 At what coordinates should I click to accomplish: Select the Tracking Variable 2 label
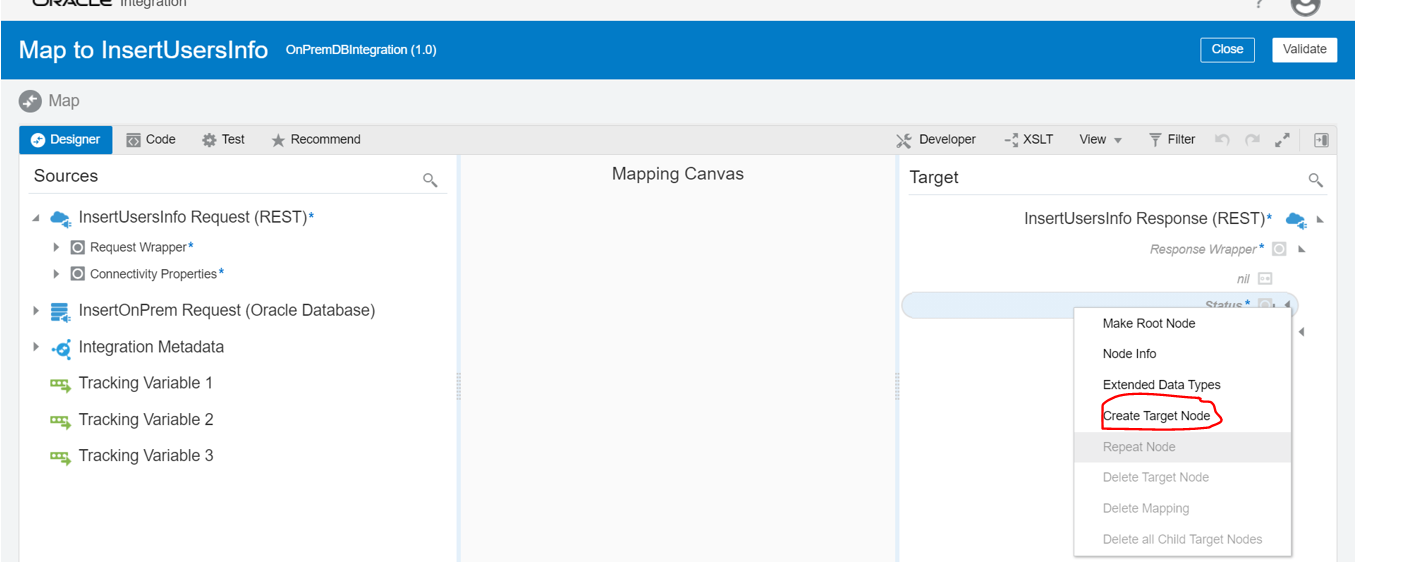point(146,419)
